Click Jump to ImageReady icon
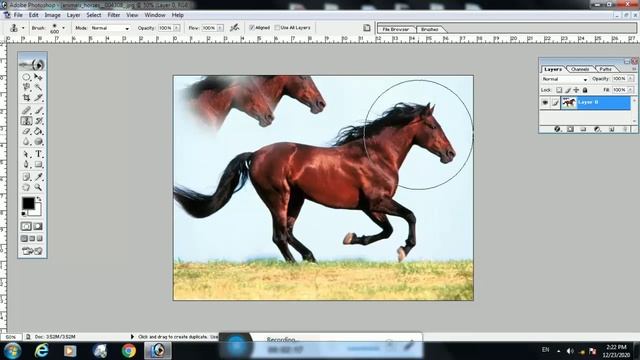This screenshot has height=360, width=640. pos(32,251)
